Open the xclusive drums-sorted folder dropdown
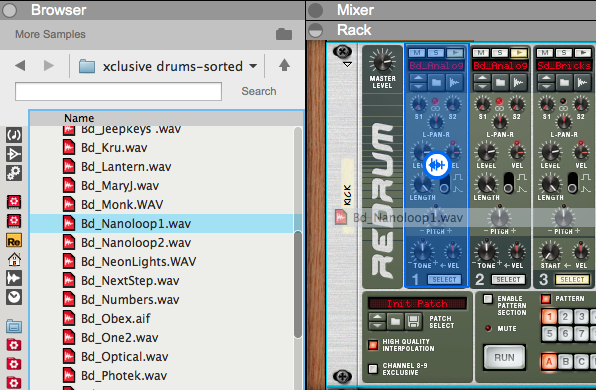 pos(253,66)
